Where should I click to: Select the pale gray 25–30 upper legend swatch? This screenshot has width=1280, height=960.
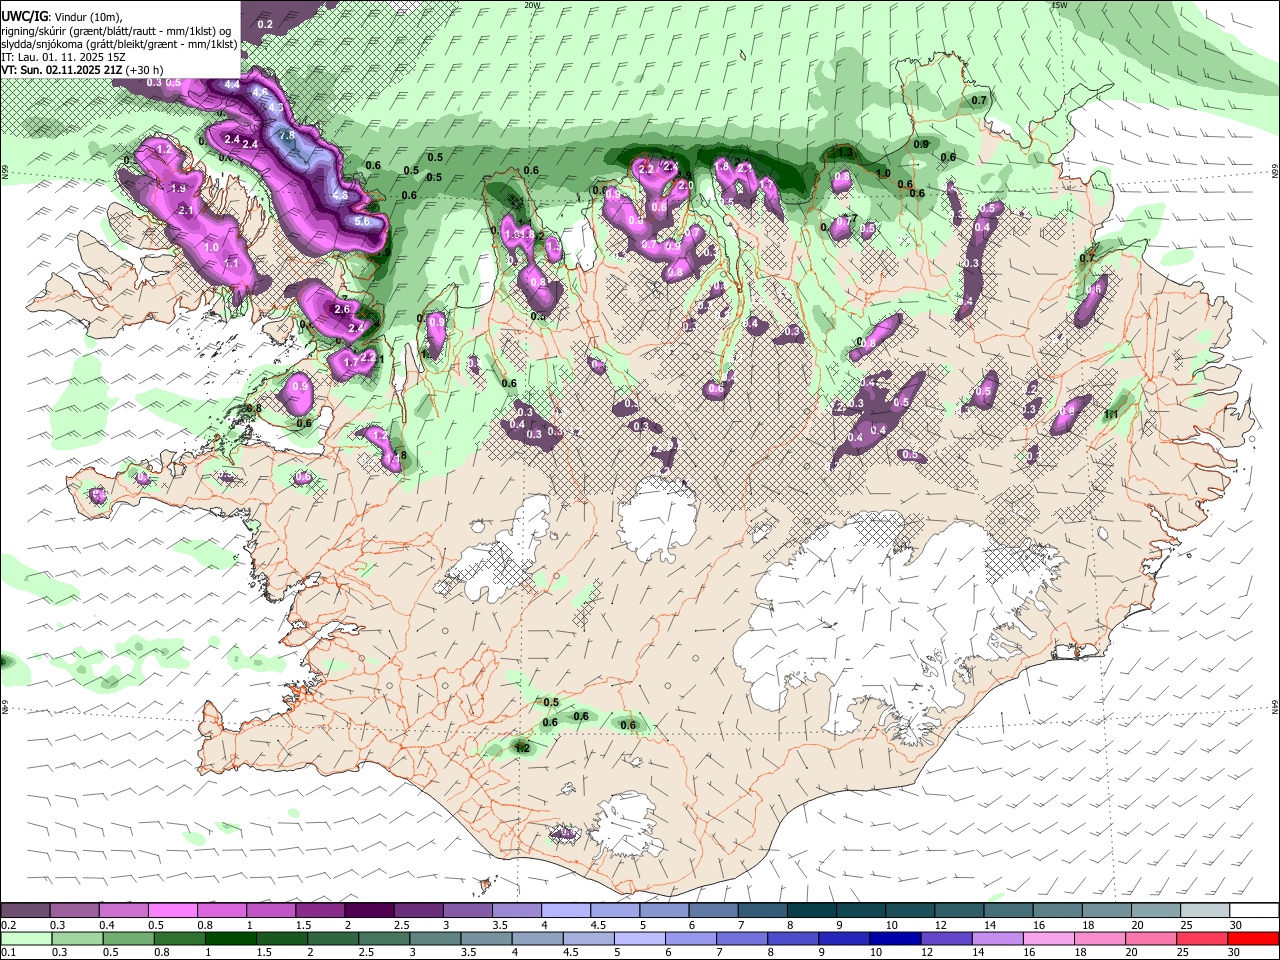[x=1203, y=911]
